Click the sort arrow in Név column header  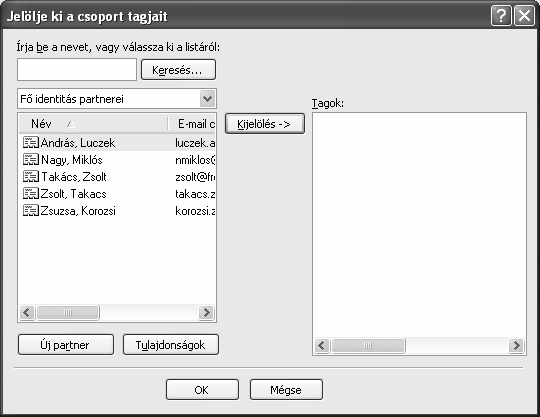pyautogui.click(x=71, y=124)
